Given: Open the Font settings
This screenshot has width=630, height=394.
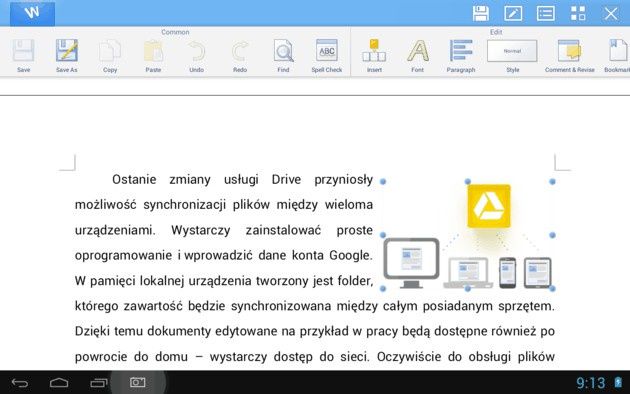Looking at the screenshot, I should (417, 55).
